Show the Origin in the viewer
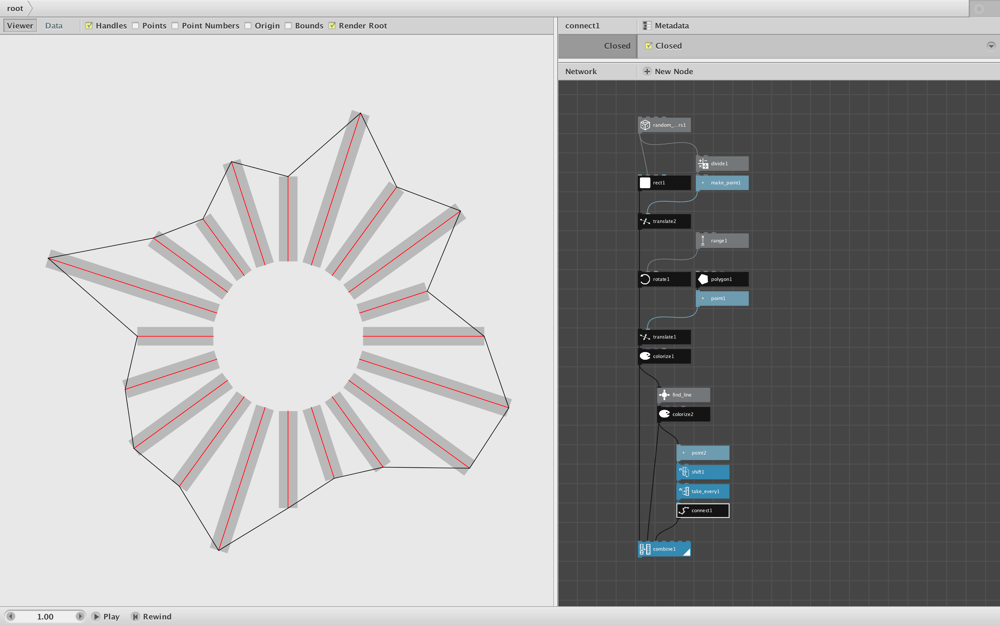The image size is (1000, 625). (x=247, y=26)
